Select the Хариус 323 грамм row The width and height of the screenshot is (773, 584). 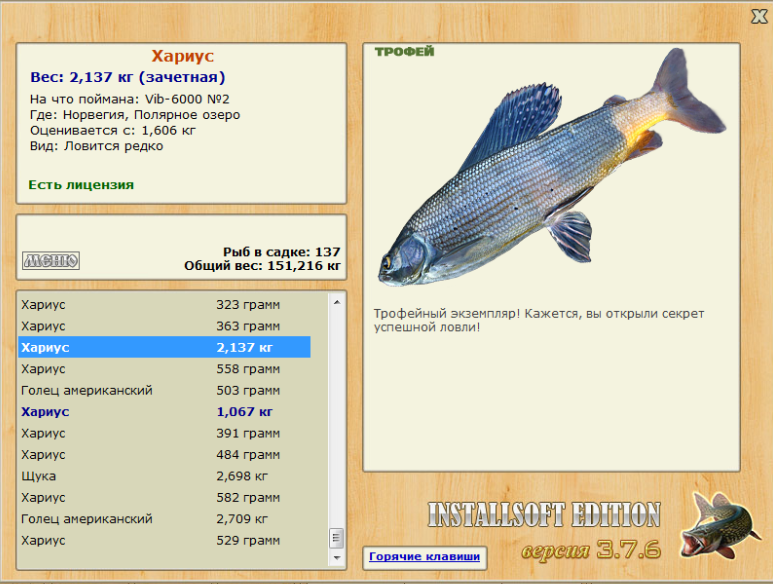point(165,305)
